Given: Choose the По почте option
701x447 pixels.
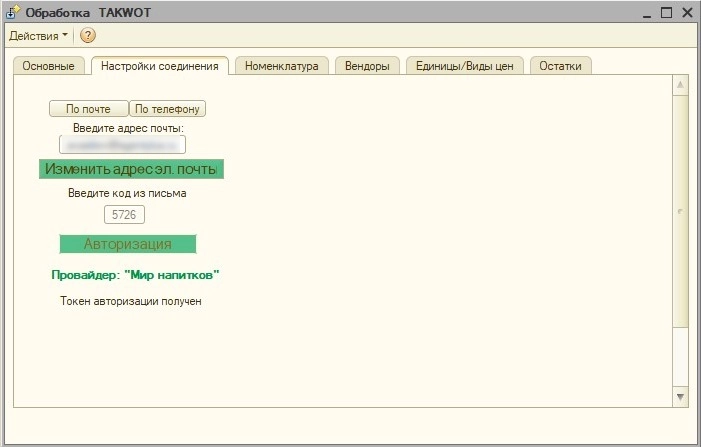Looking at the screenshot, I should 88,109.
